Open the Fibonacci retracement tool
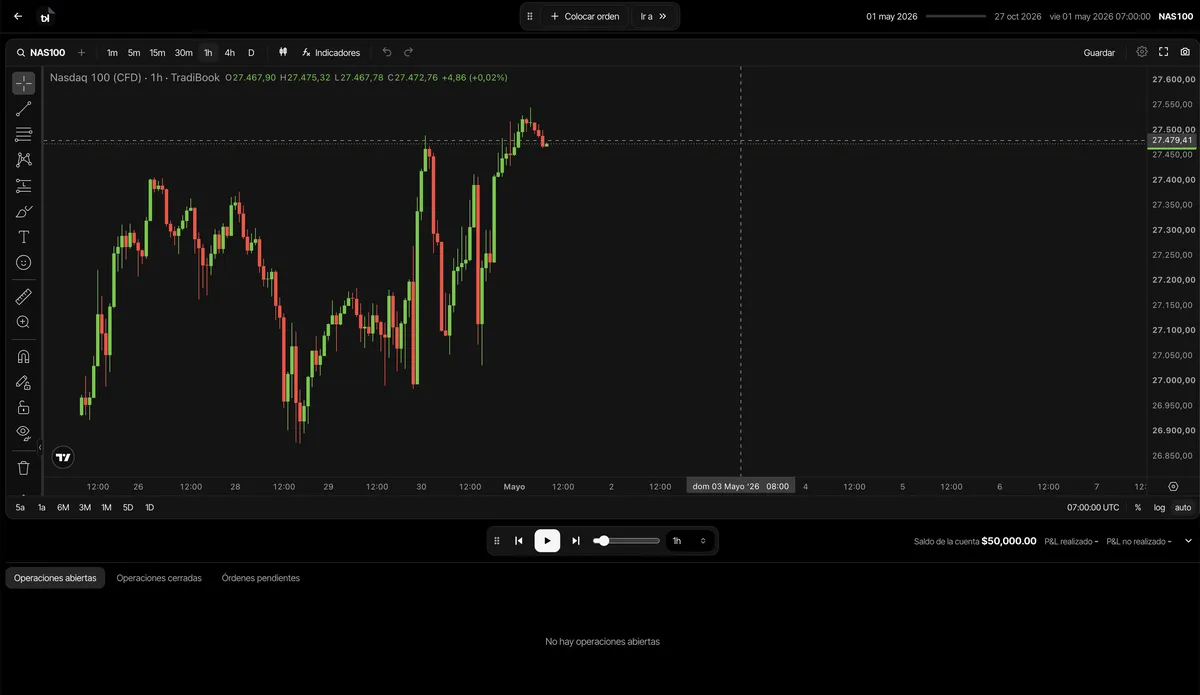This screenshot has height=695, width=1200. (24, 134)
